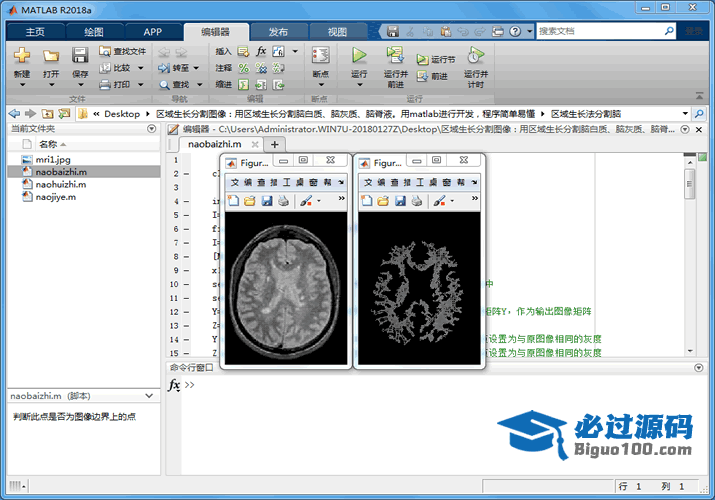Screen dimensions: 715x500
Task: Click Run and Time (运行并计时) icon
Action: click(476, 56)
